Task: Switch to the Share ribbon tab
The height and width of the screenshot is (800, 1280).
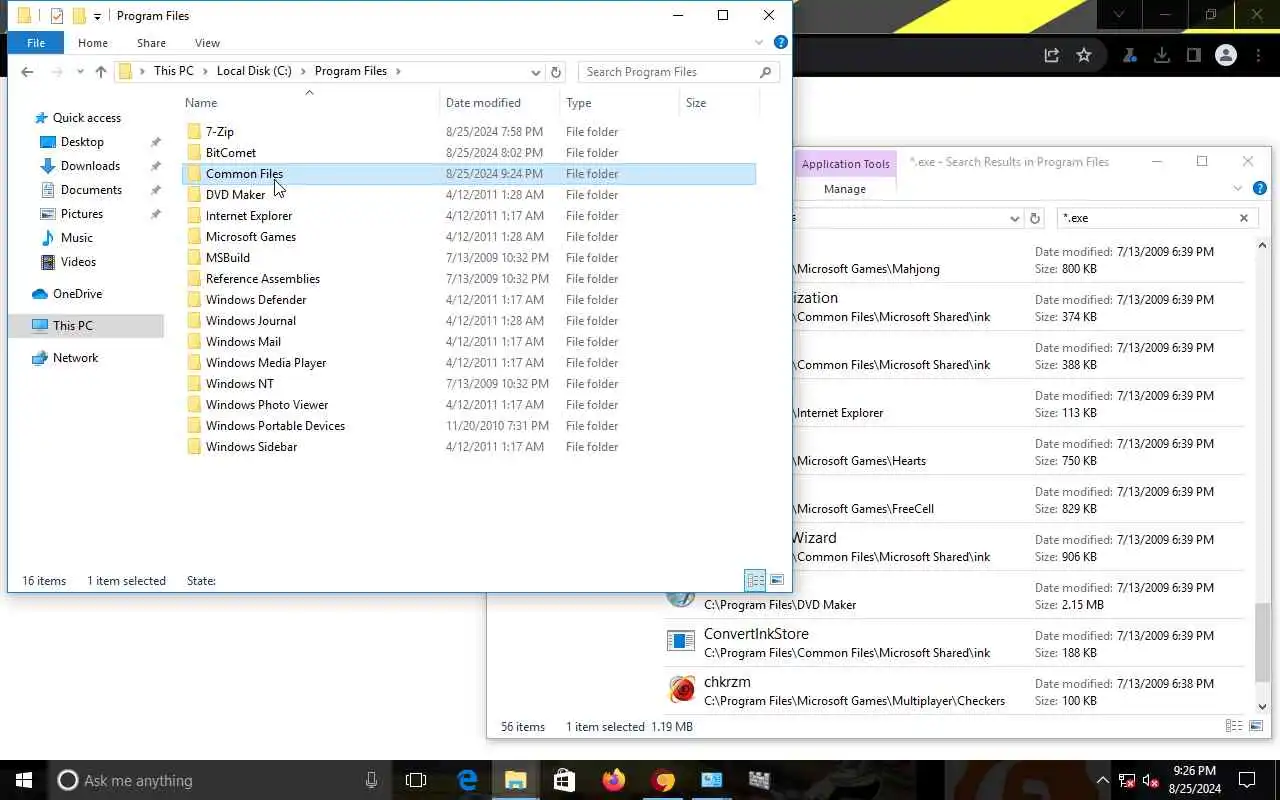Action: pos(152,43)
